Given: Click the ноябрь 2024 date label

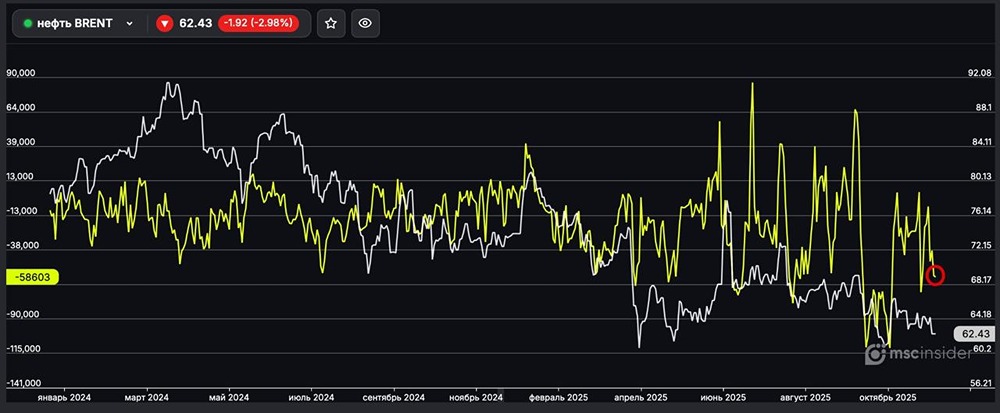Looking at the screenshot, I should coord(476,397).
